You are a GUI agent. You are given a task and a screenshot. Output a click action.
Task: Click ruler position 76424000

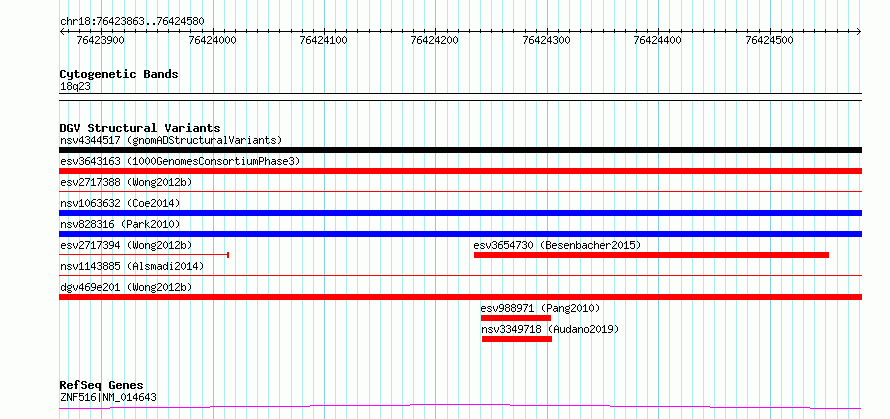click(212, 40)
